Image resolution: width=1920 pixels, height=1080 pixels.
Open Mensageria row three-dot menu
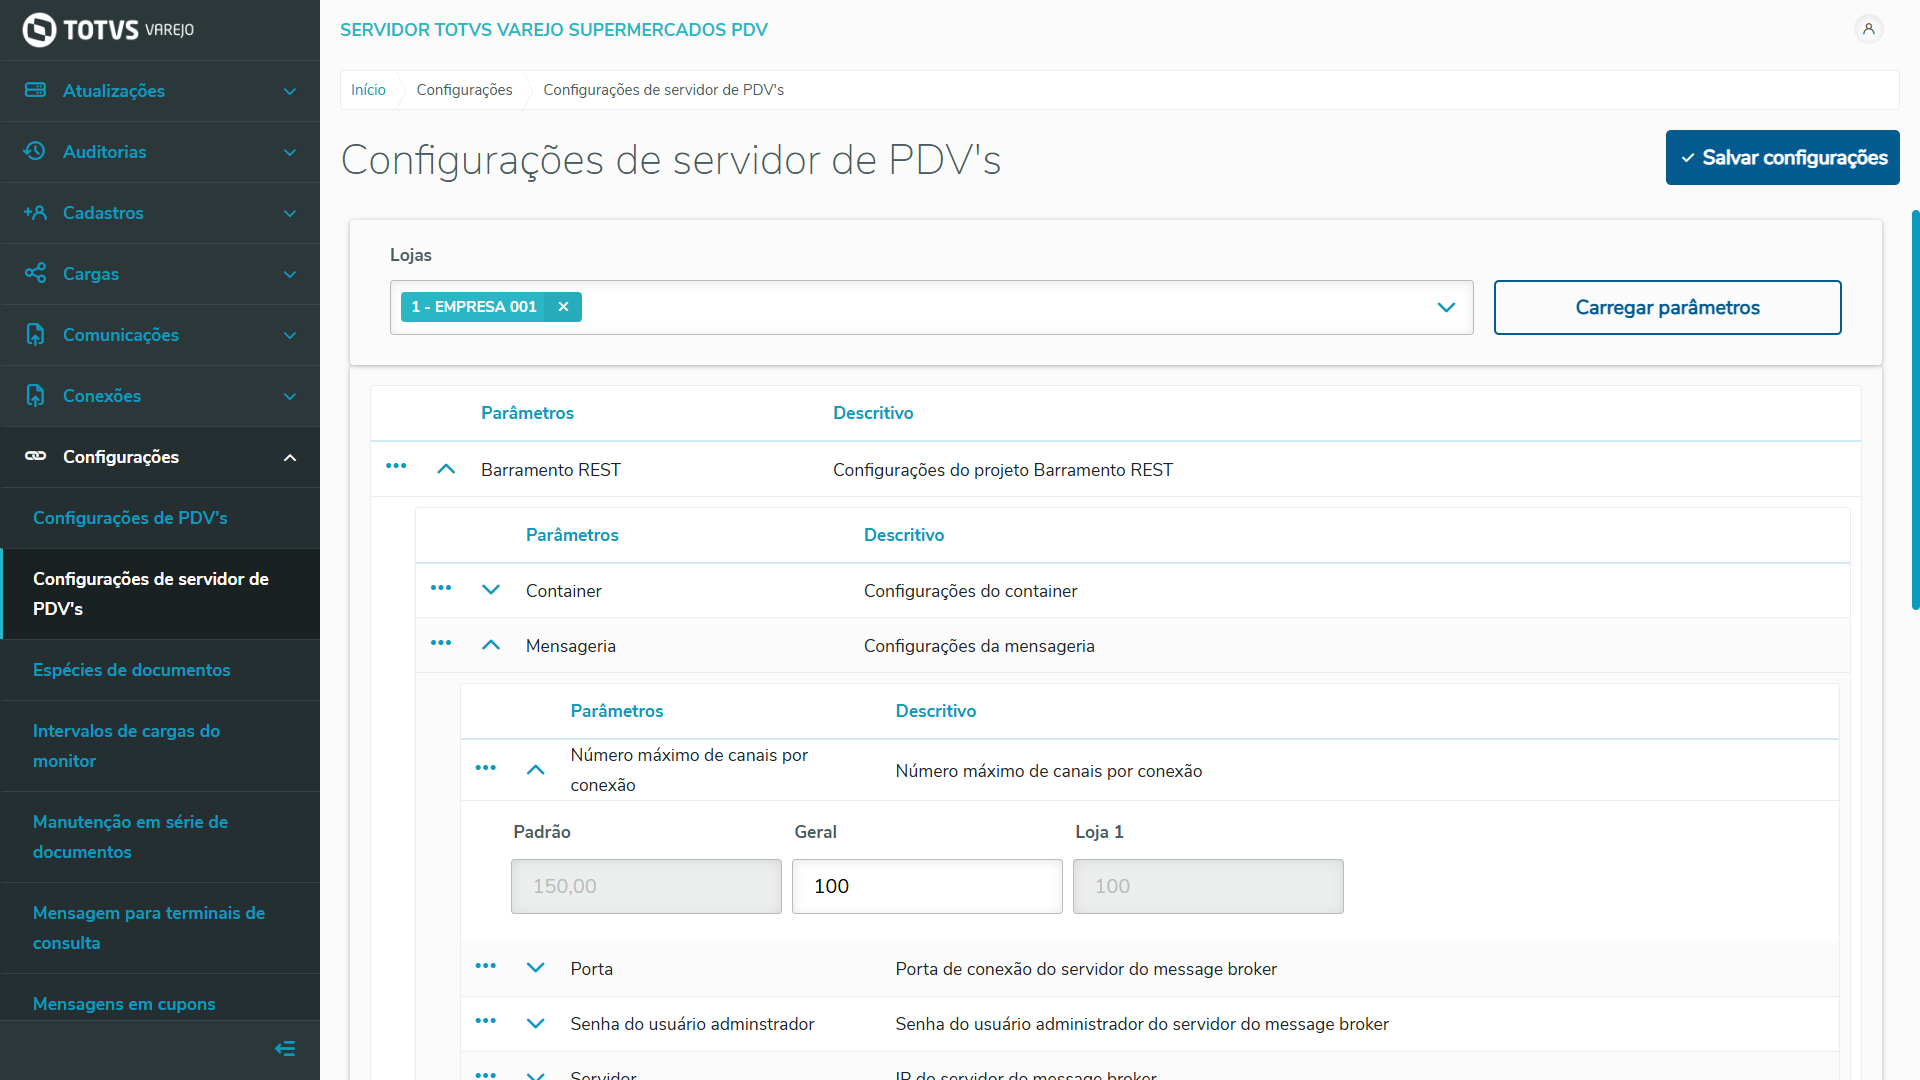click(x=441, y=643)
